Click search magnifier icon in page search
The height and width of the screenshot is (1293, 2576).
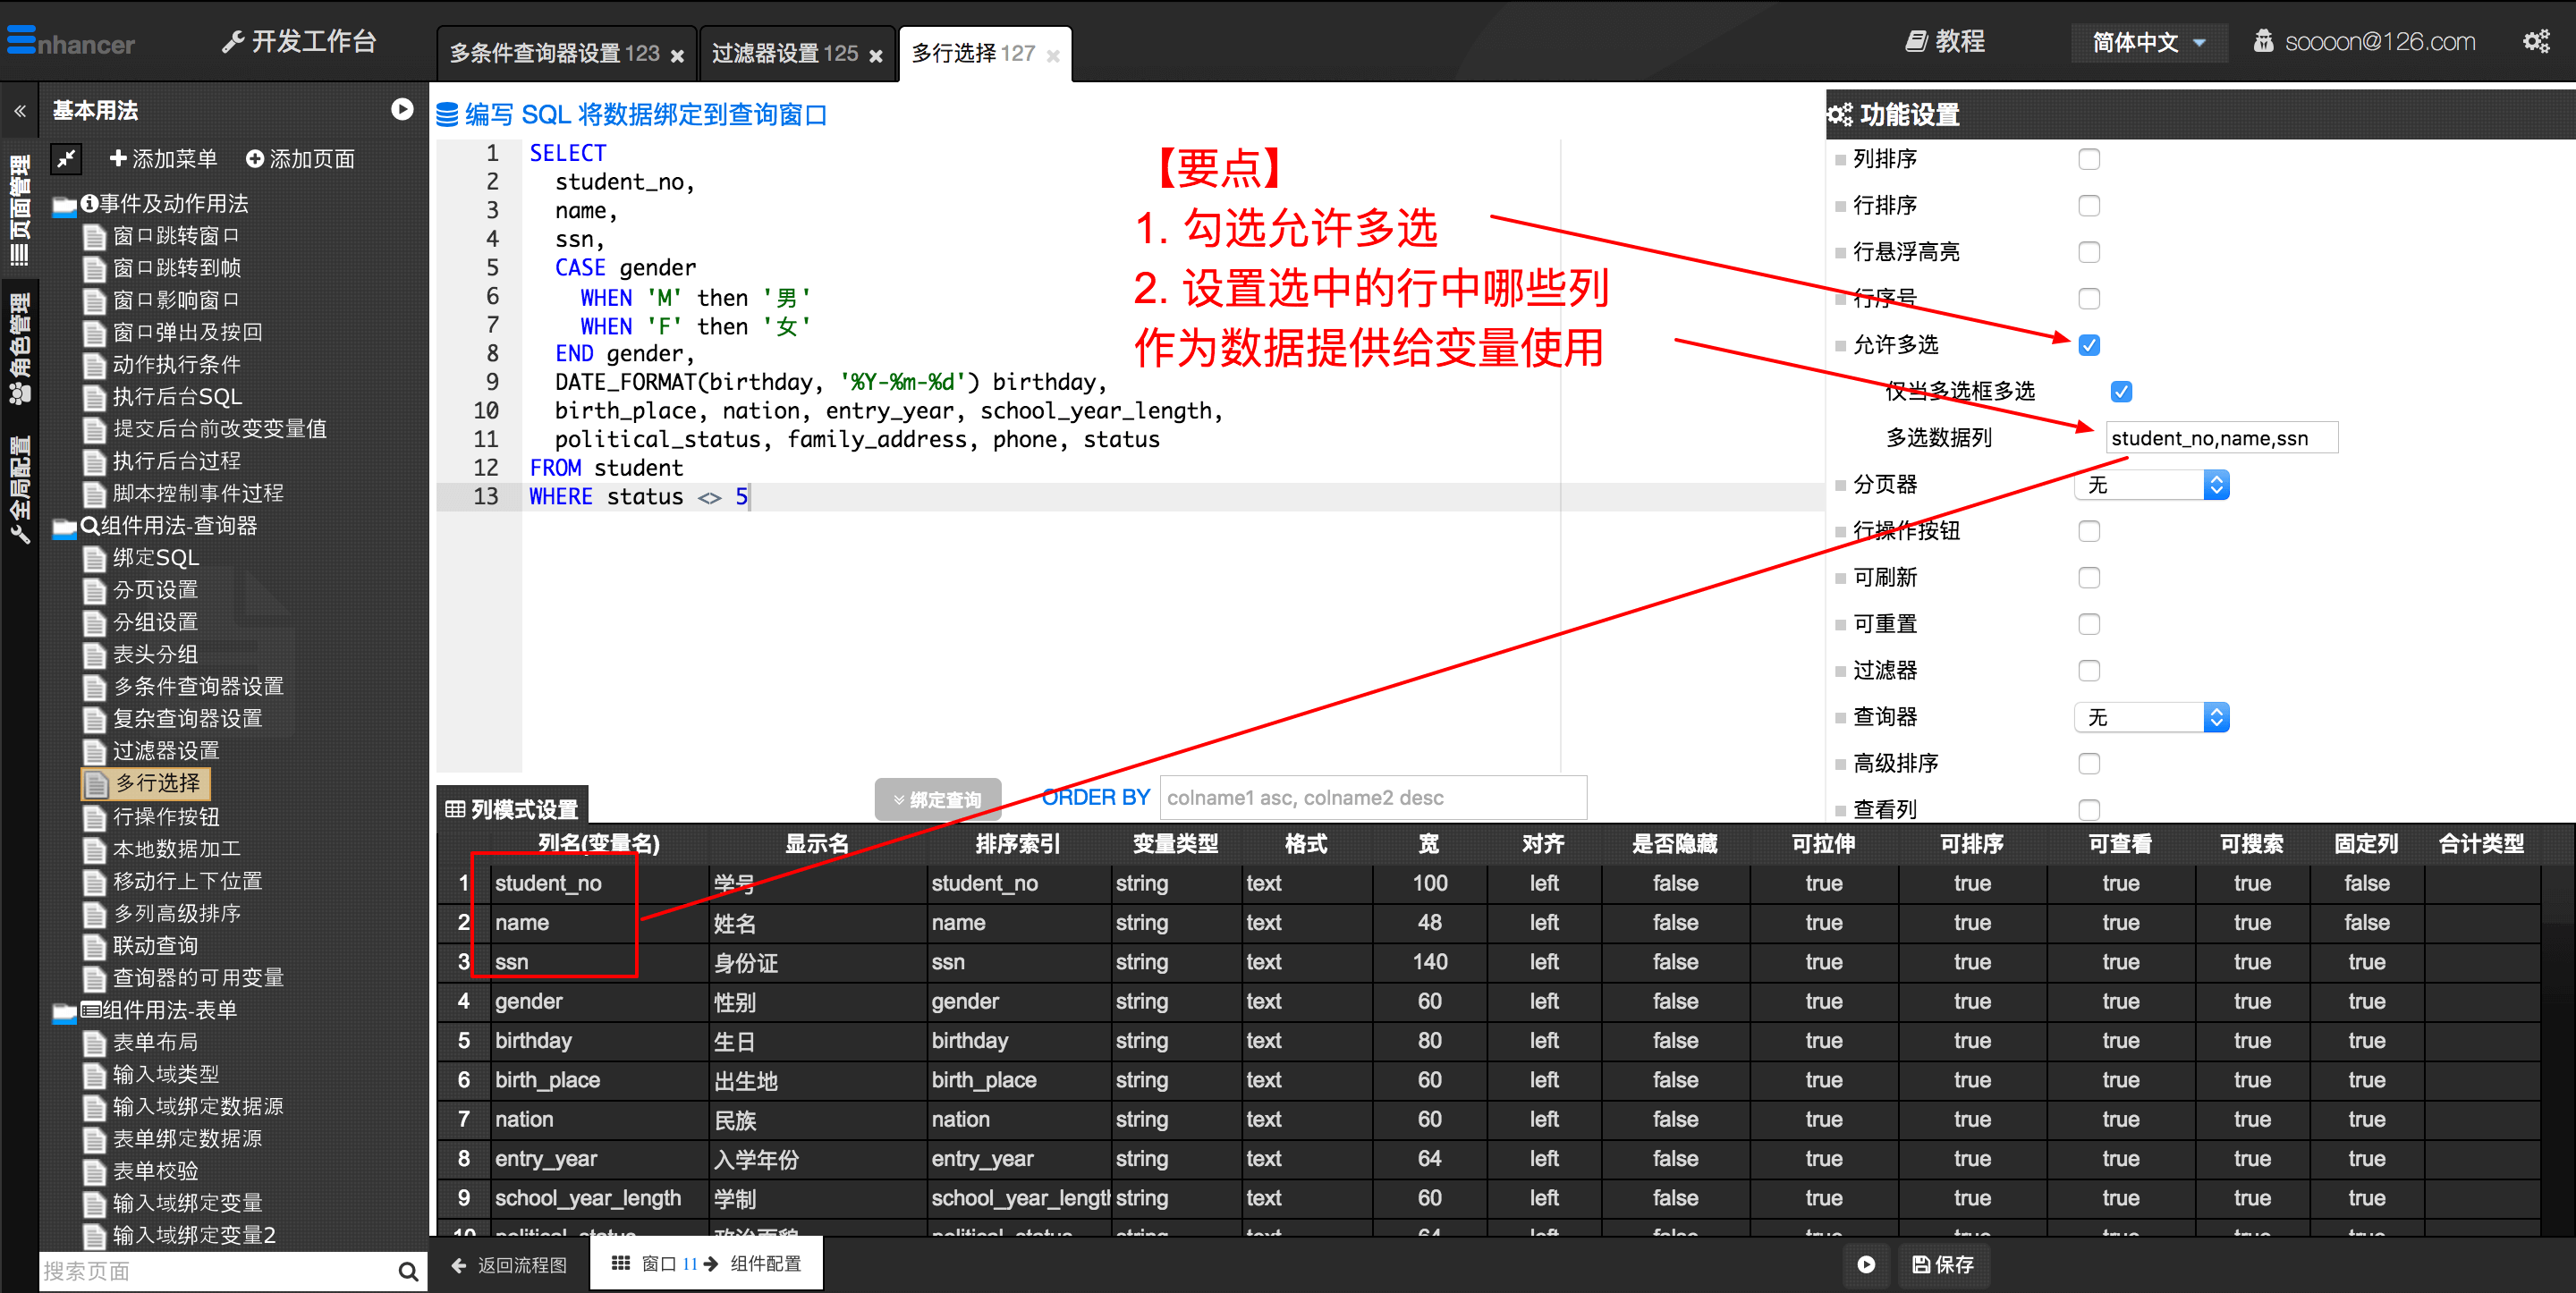407,1271
